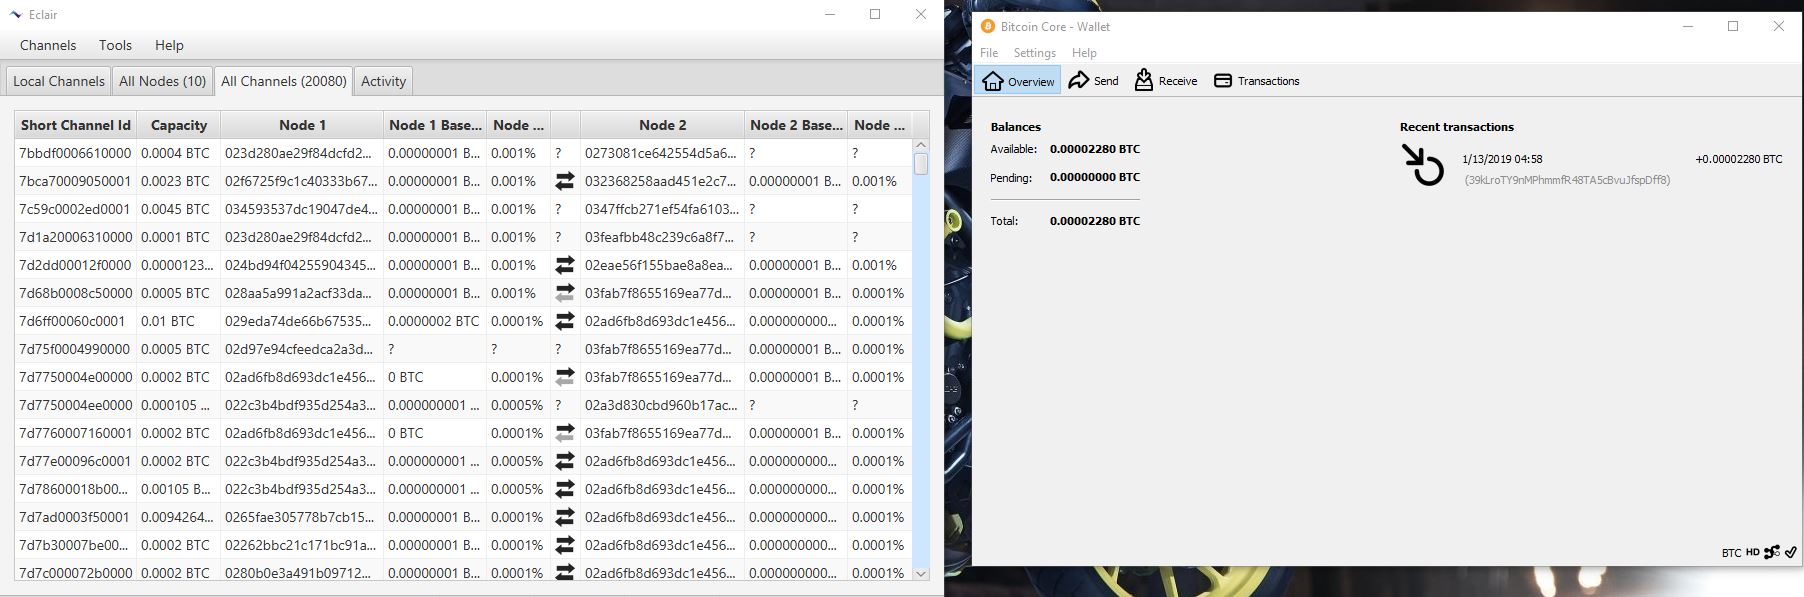
Task: Click transaction address 39kLroTY9nMPhmmfR48TA5cBvuJfspDff8
Action: [x=1567, y=180]
